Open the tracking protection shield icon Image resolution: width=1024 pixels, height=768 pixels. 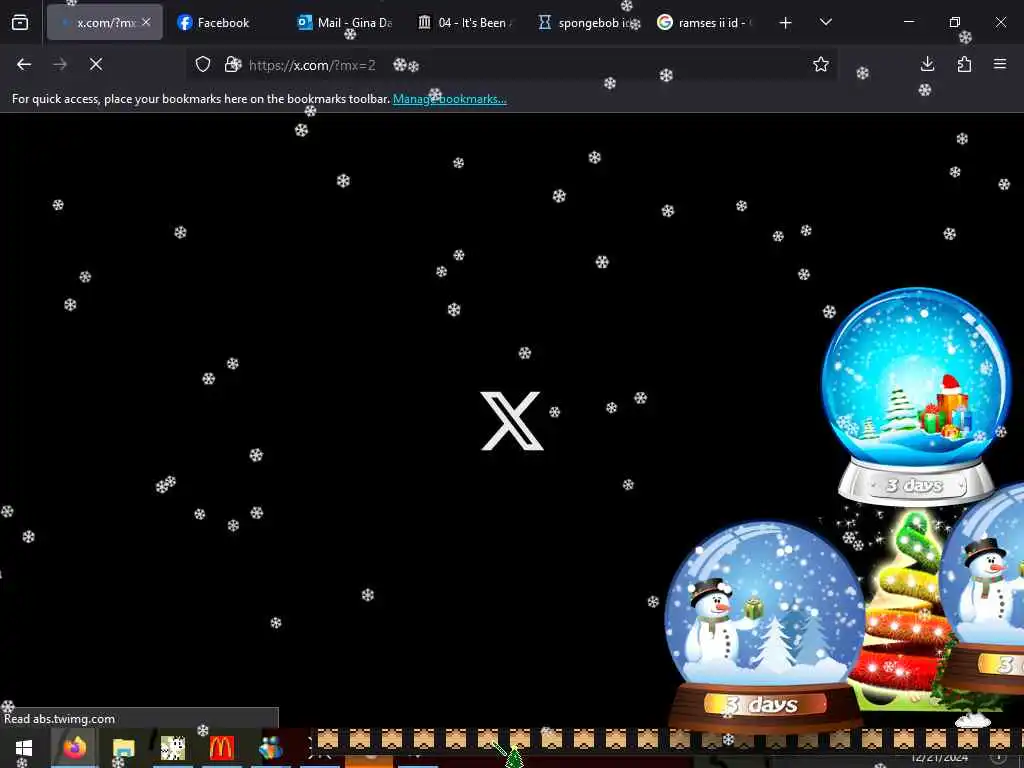[x=203, y=64]
